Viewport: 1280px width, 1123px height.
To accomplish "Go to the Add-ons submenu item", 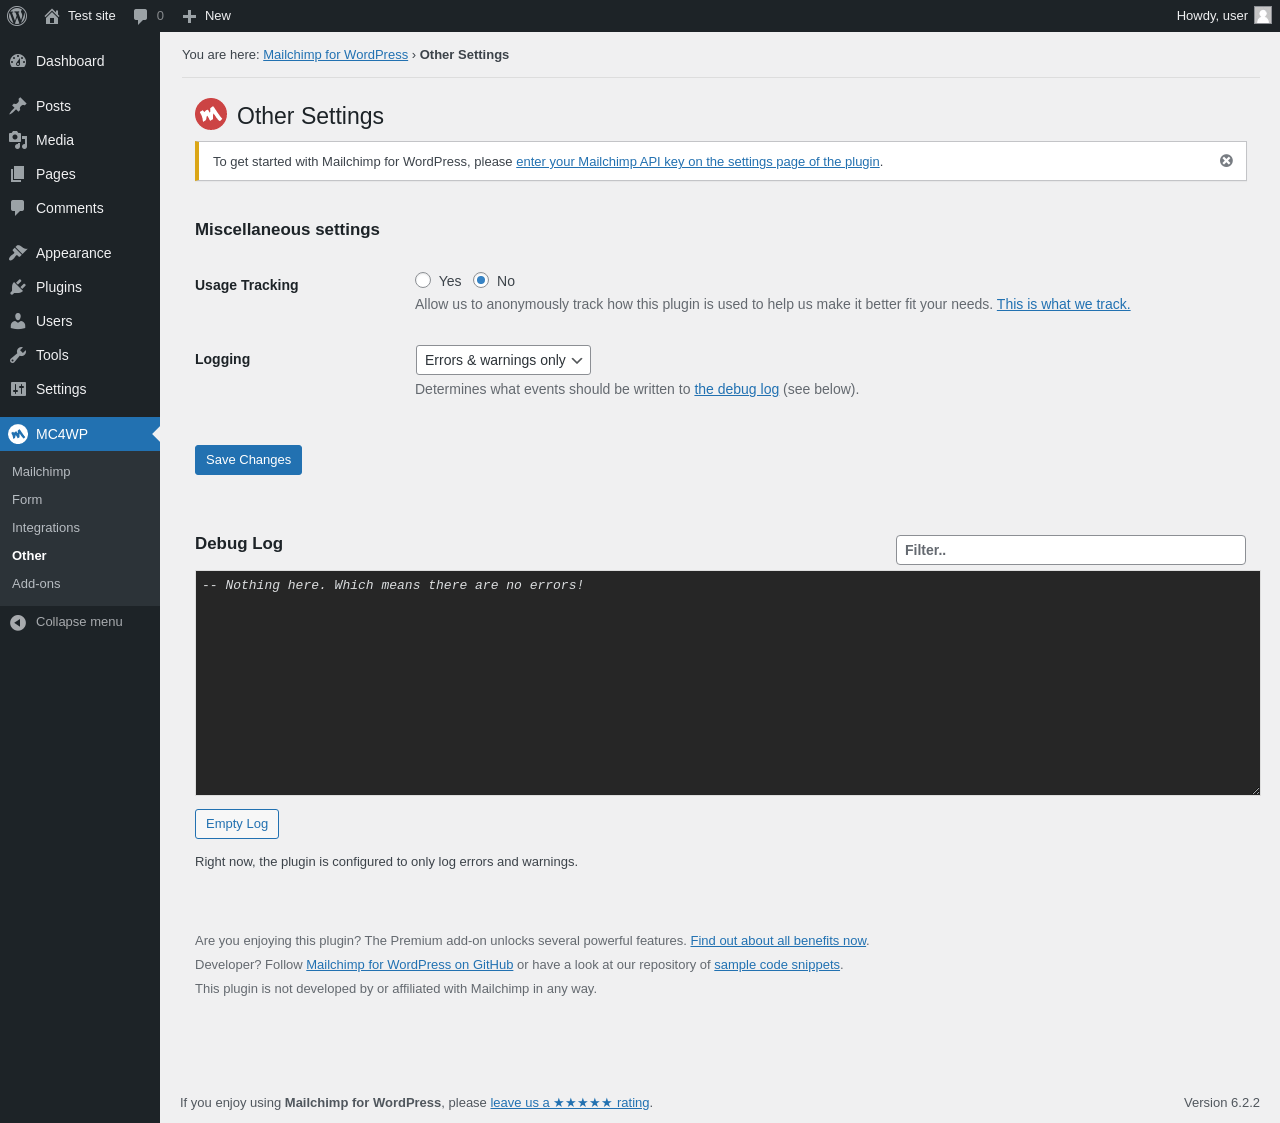I will point(36,584).
